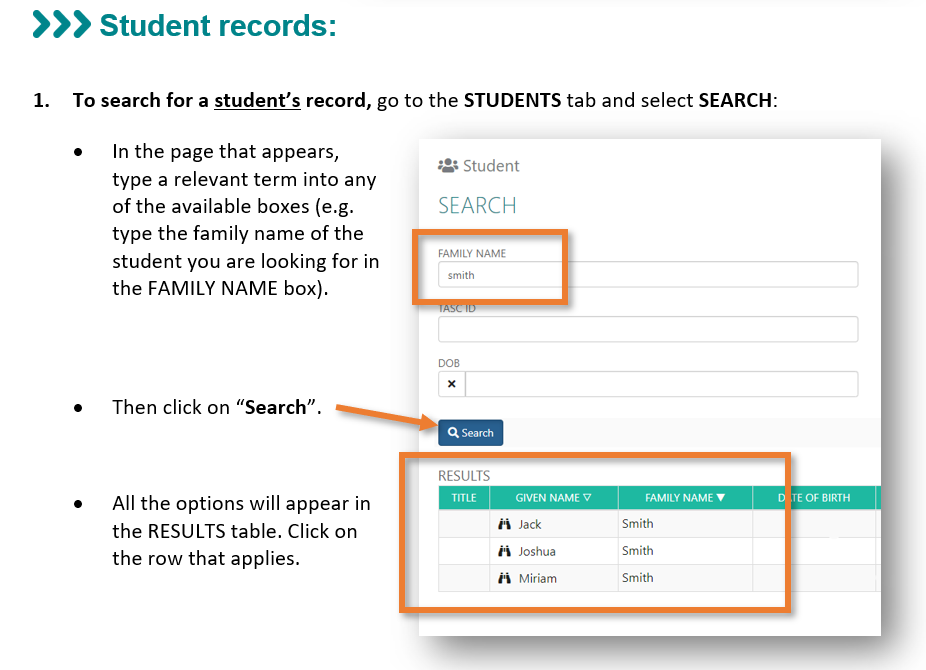Viewport: 926px width, 670px height.
Task: Click the triple chevron icon before Student records
Action: [x=61, y=25]
